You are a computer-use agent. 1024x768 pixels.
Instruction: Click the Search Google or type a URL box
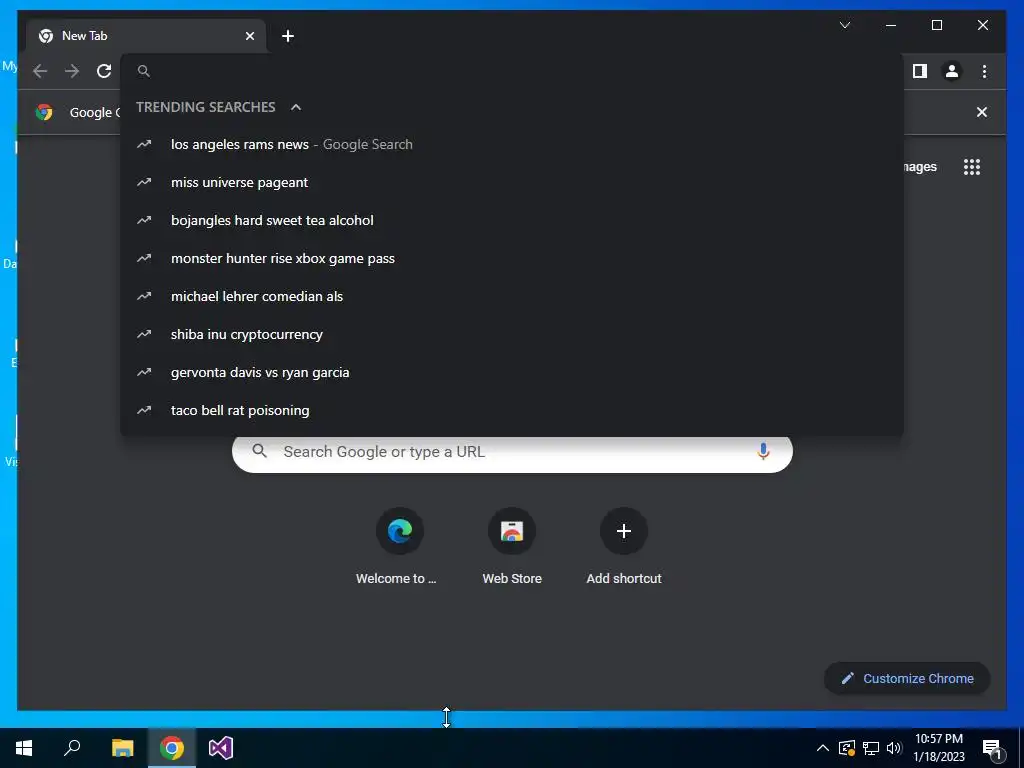[x=512, y=451]
